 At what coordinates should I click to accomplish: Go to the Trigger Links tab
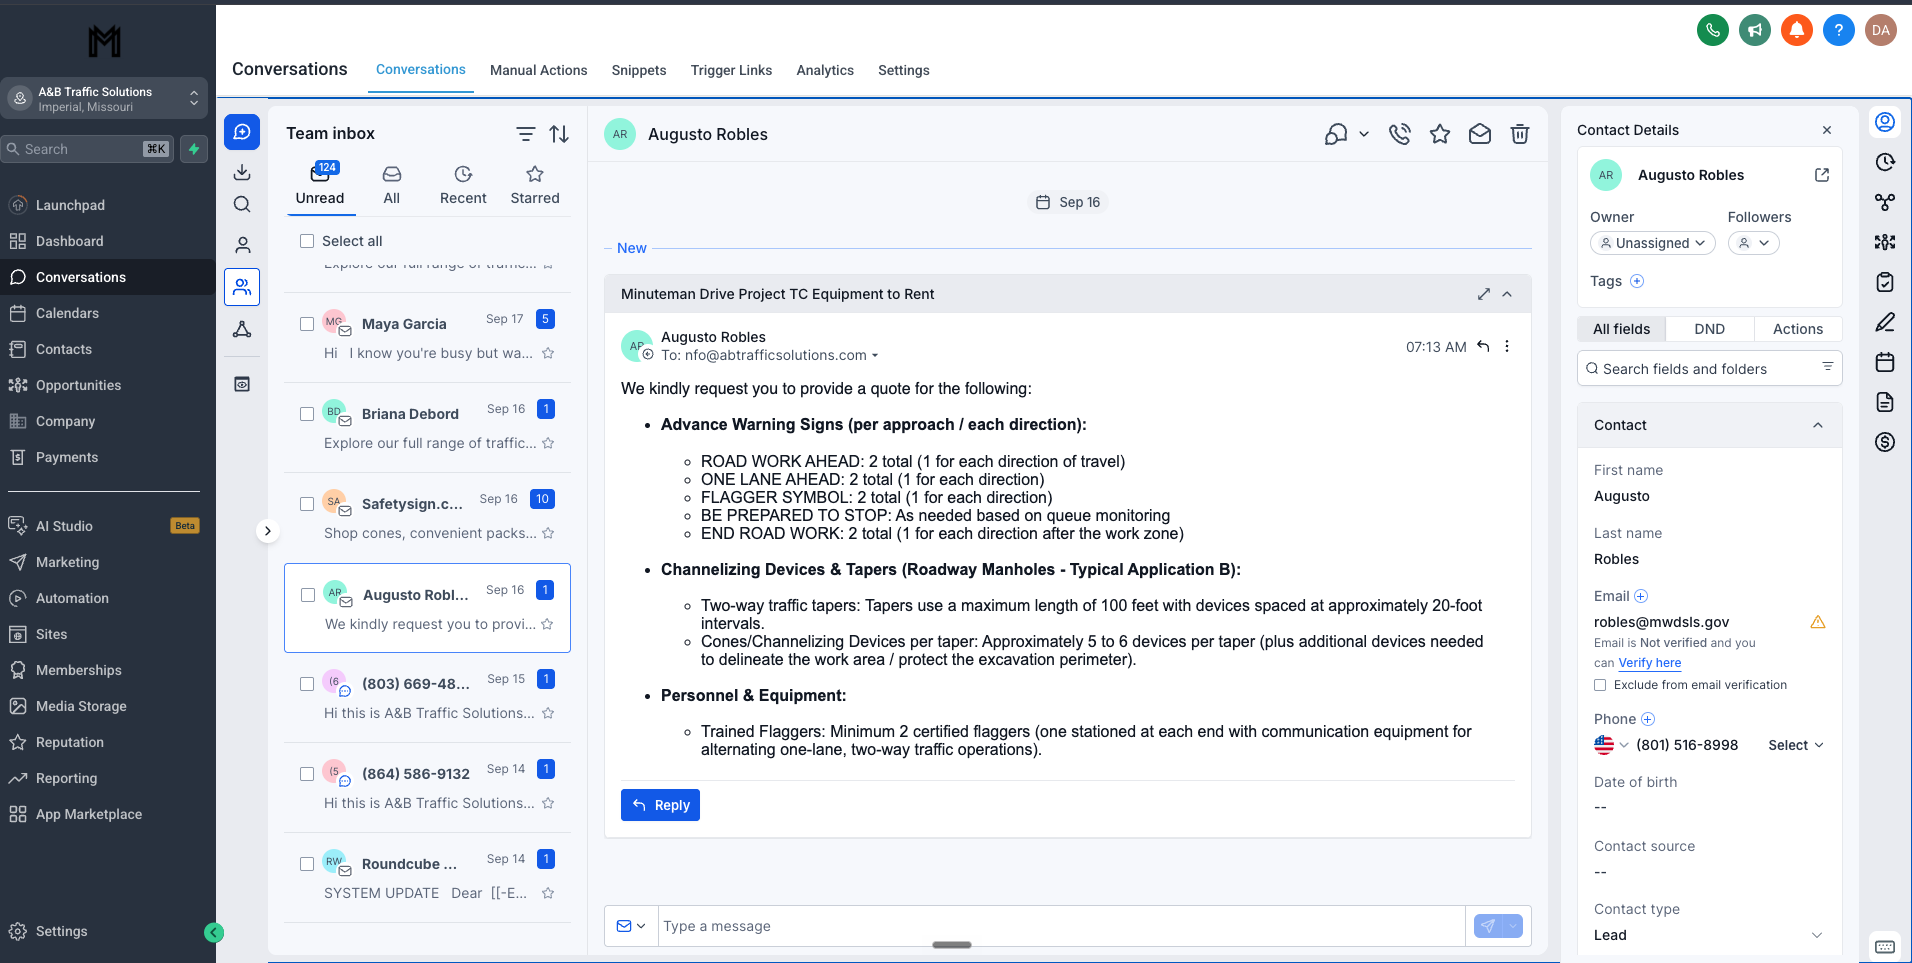coord(731,70)
